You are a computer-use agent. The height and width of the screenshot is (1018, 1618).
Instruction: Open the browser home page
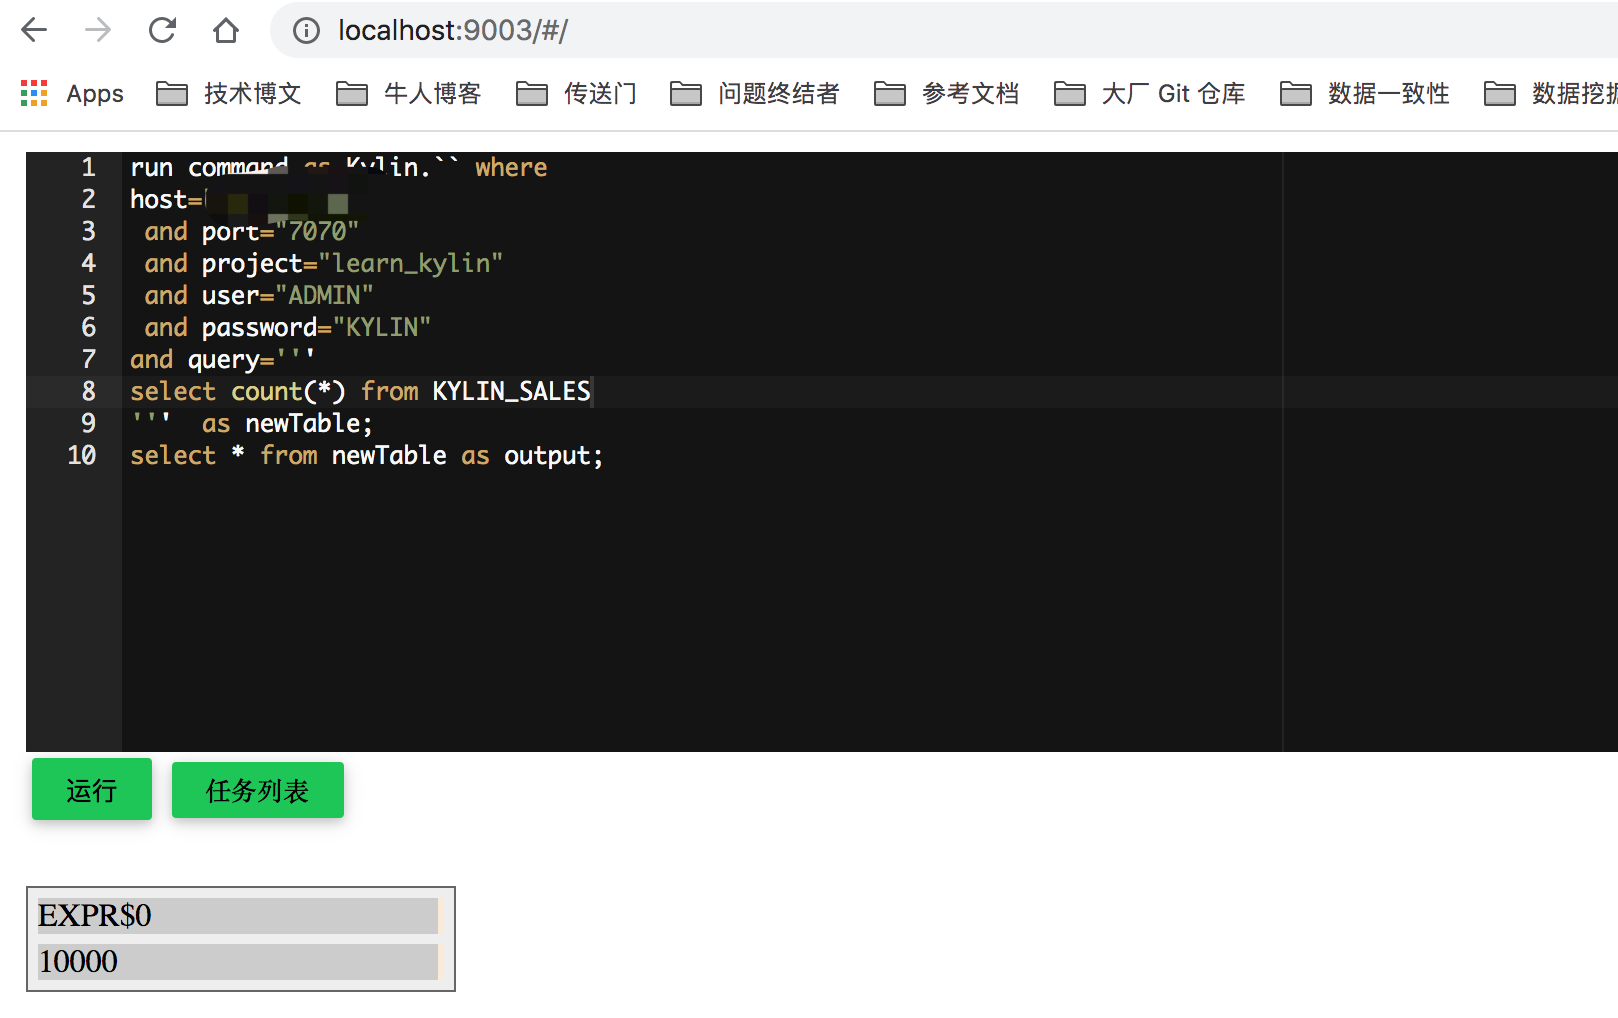225,30
